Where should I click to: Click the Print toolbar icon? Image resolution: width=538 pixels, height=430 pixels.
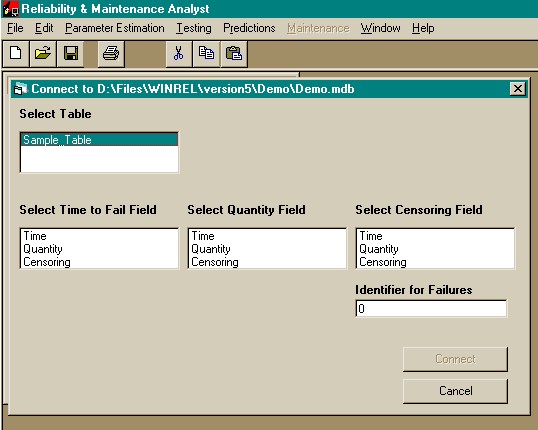pos(111,54)
